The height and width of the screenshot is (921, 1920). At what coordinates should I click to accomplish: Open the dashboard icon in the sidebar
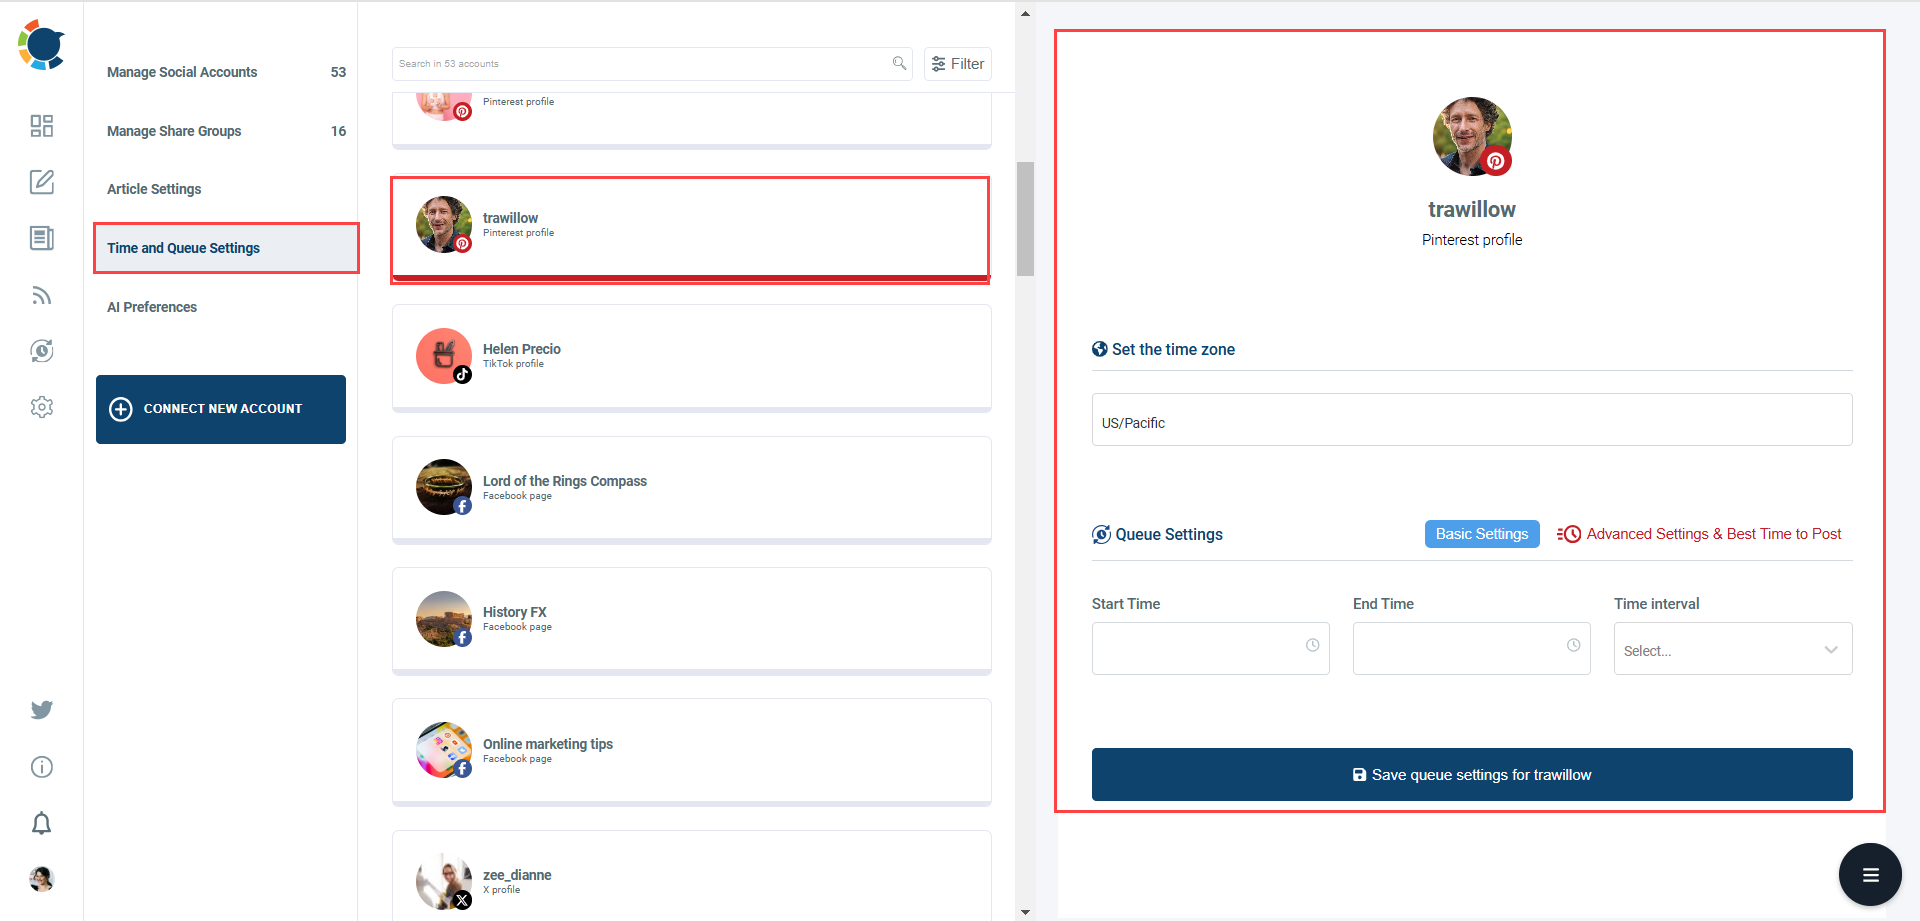click(41, 126)
